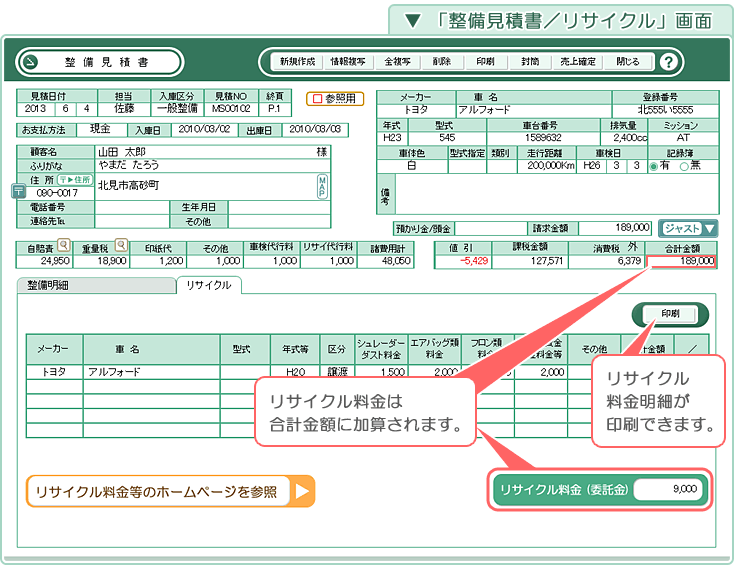The width and height of the screenshot is (735, 565).
Task: Click the empty 生年月日 field
Action: coord(279,207)
